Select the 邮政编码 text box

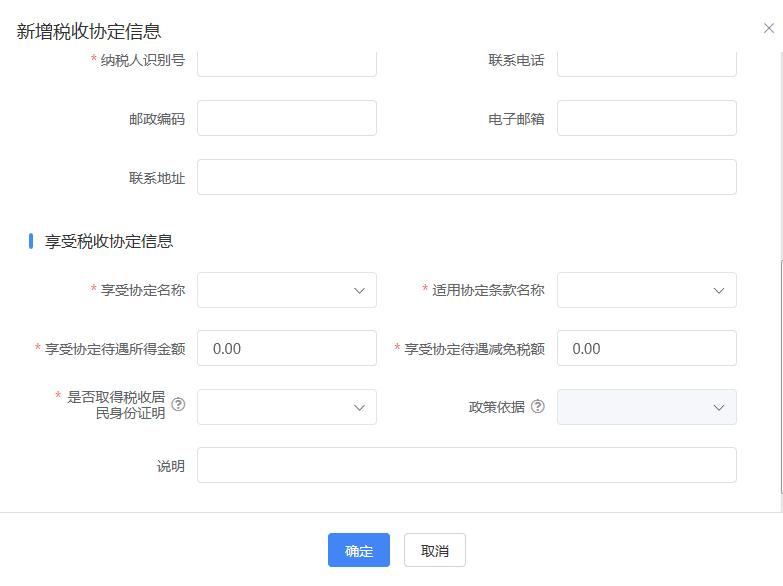pos(286,118)
